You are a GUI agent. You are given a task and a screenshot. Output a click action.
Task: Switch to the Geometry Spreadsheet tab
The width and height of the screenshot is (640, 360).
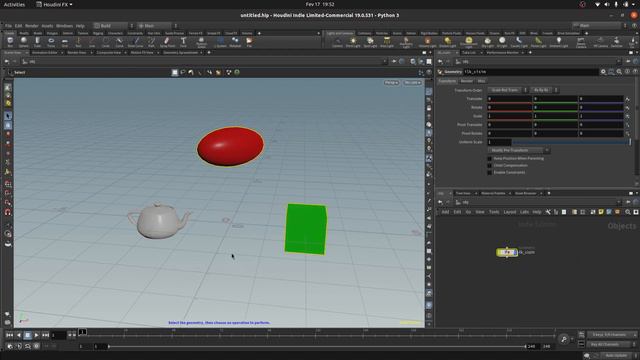click(x=180, y=53)
